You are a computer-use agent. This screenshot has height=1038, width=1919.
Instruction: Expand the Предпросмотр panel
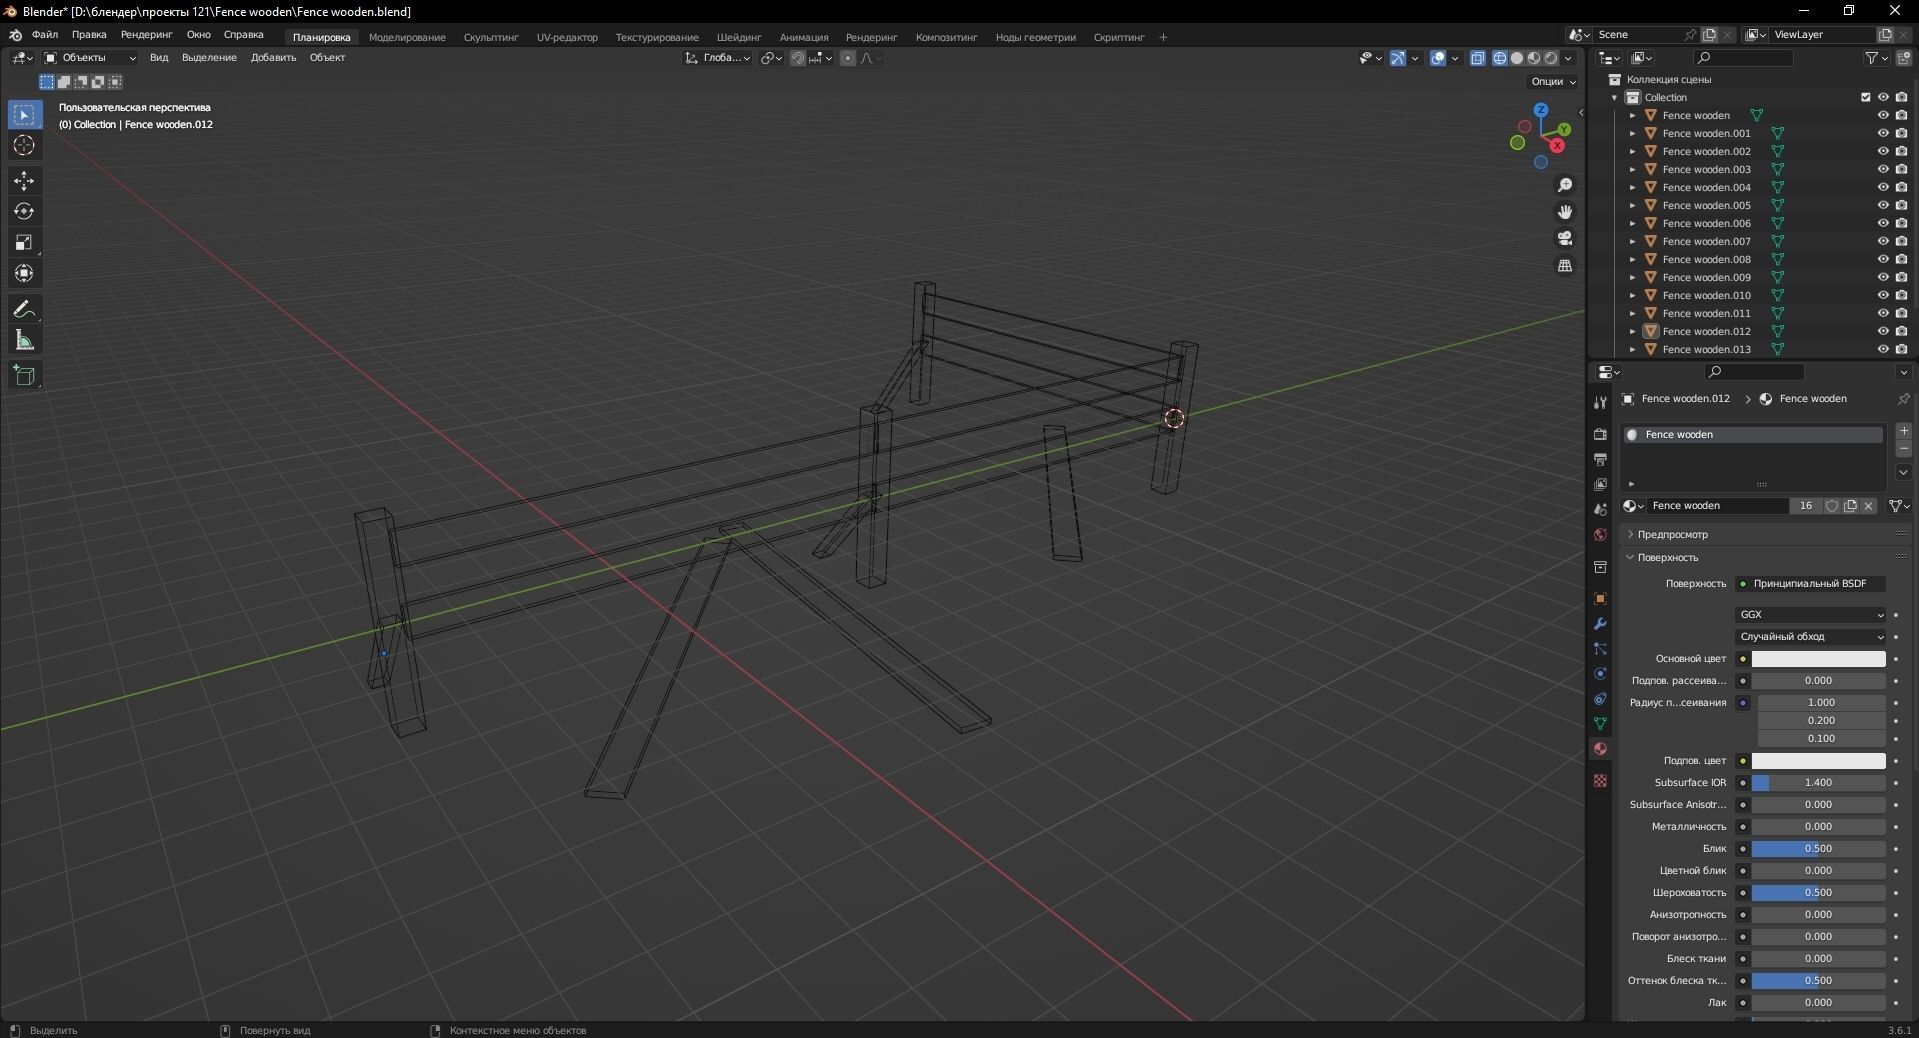1672,535
